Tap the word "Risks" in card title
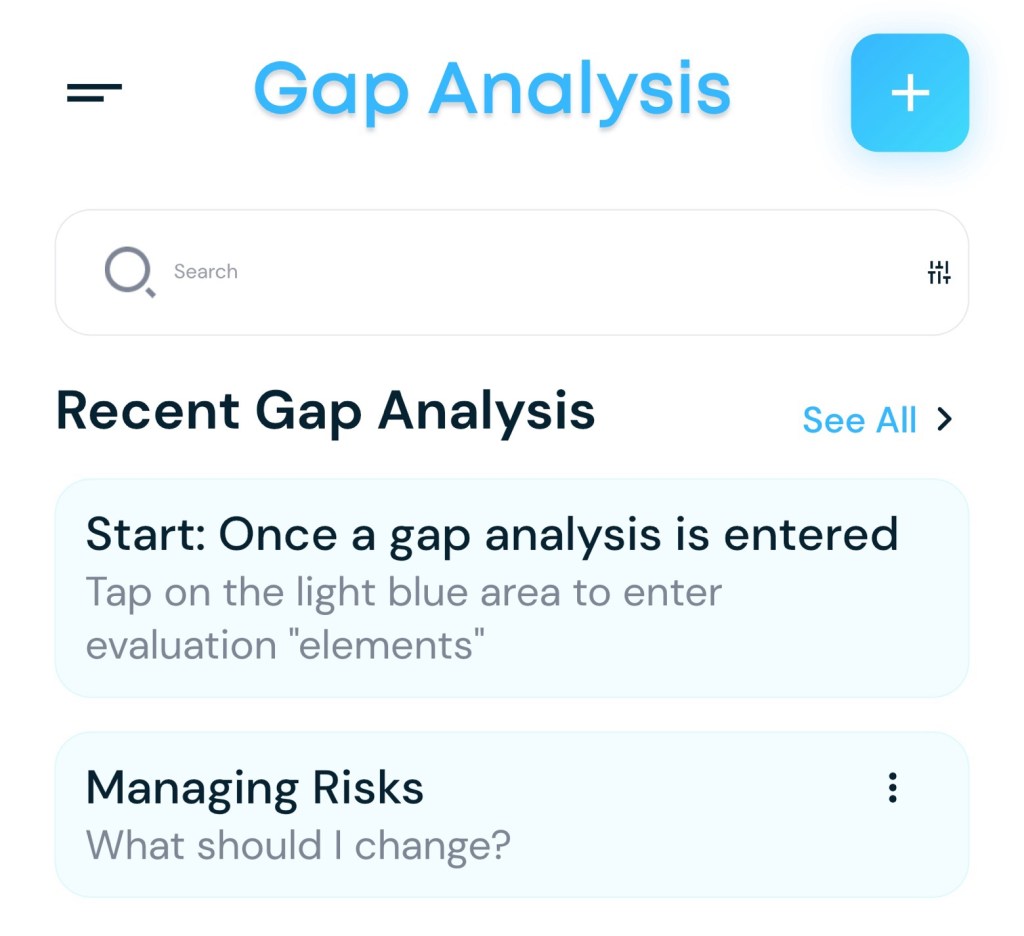1024x936 pixels. [368, 788]
